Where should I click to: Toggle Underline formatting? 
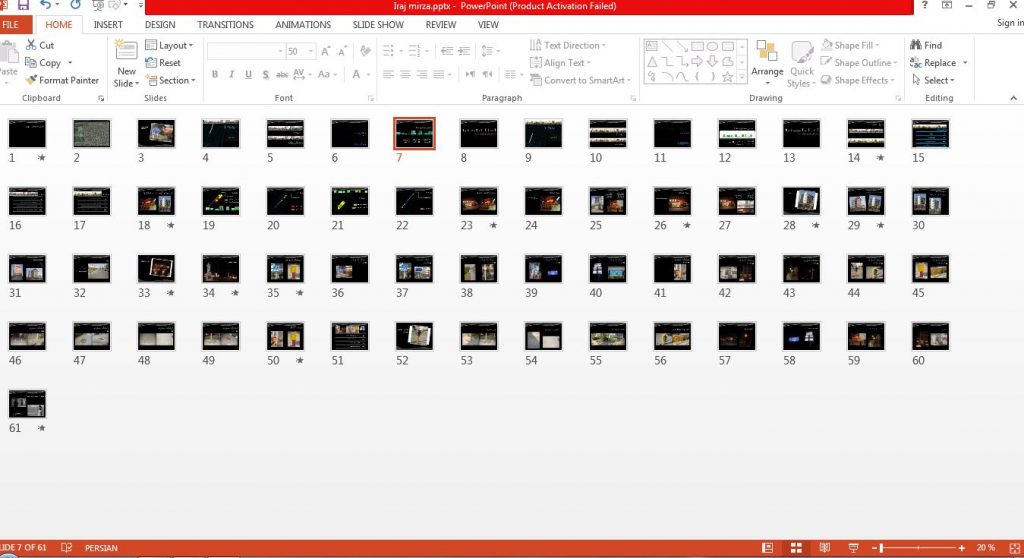click(x=248, y=74)
